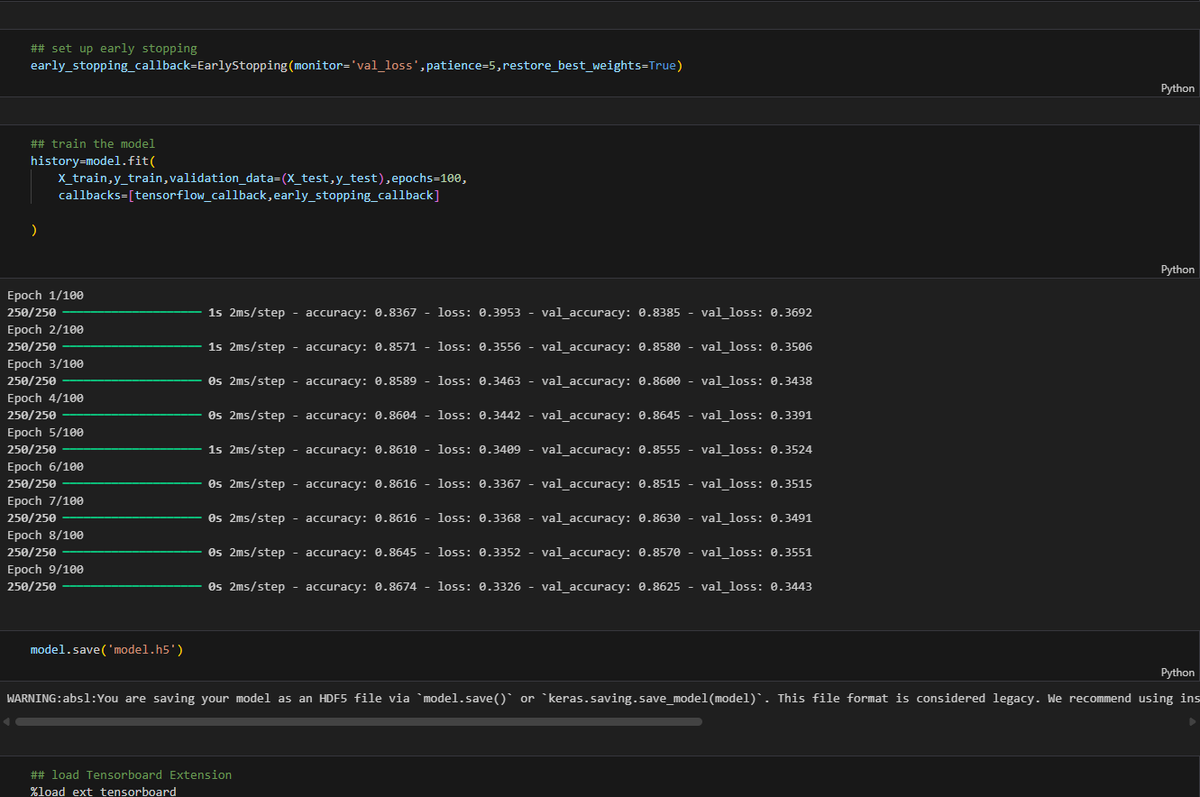Image resolution: width=1200 pixels, height=797 pixels.
Task: Click the Python language label on the model.save cell
Action: 1177,672
